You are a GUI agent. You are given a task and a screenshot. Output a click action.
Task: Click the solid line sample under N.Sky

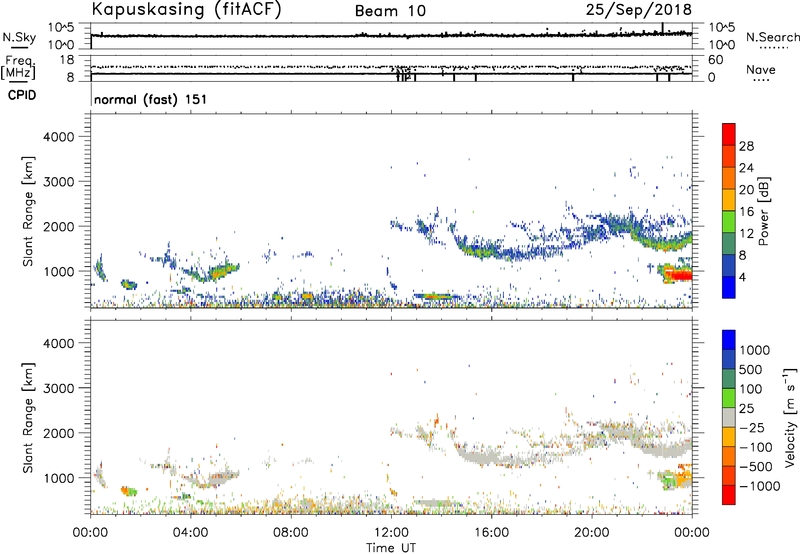pos(19,47)
